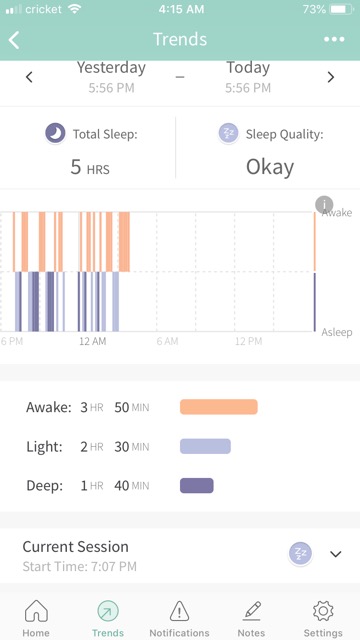Viewport: 360px width, 640px height.
Task: Expand the Current Session details
Action: point(336,554)
